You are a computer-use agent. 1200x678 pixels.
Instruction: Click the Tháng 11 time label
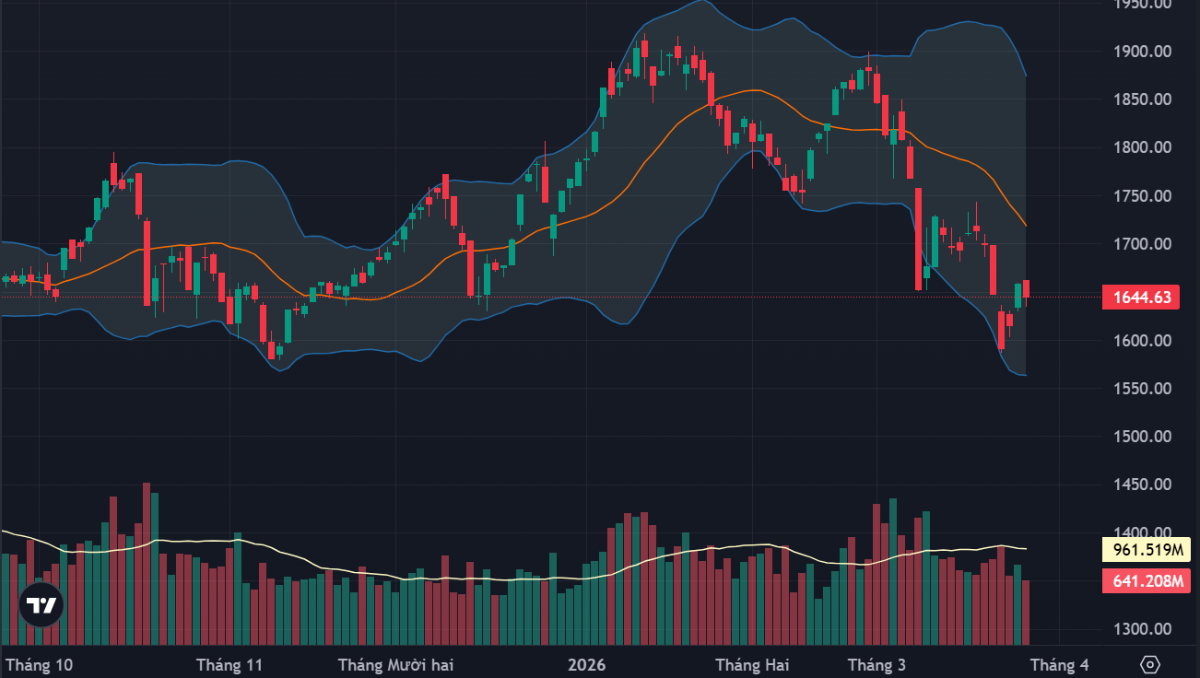click(x=229, y=664)
